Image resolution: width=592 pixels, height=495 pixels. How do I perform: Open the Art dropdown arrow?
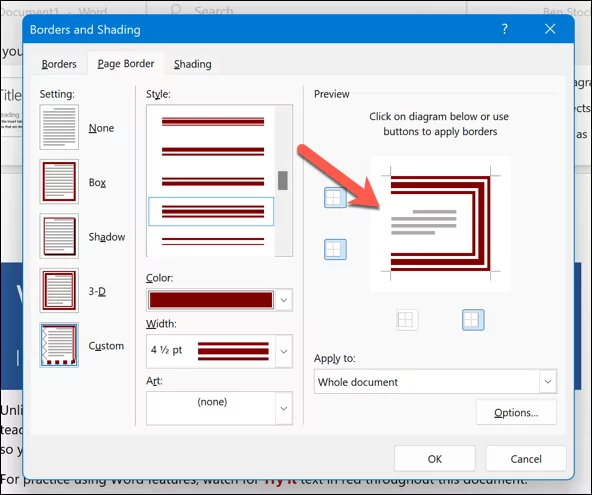tap(284, 409)
